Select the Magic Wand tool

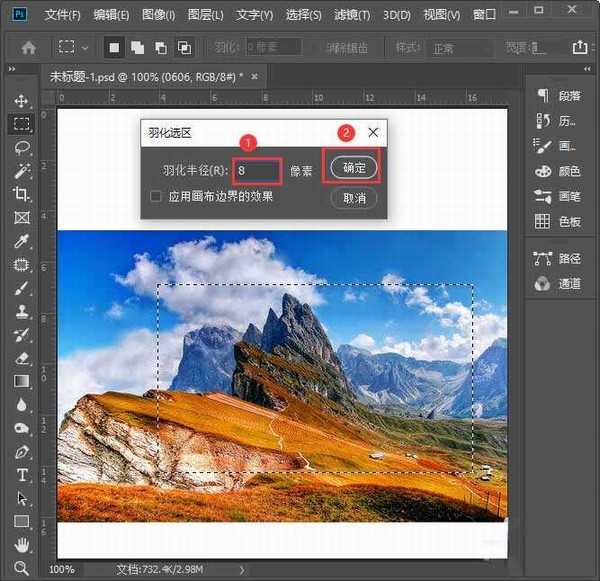coord(22,171)
